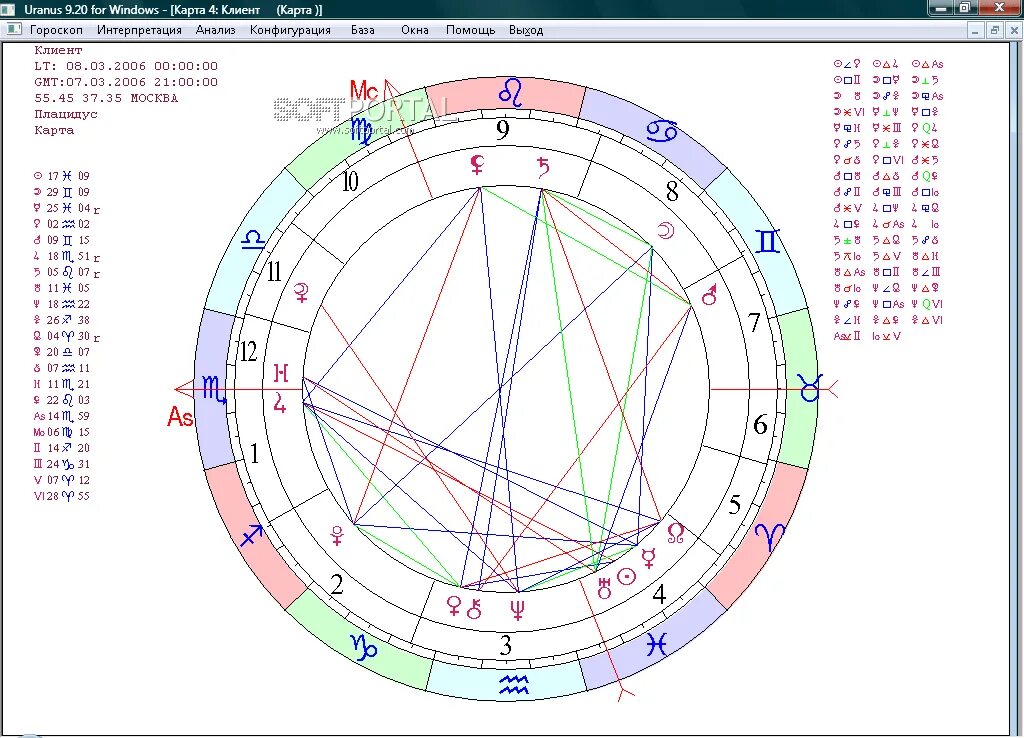Open the Окна menu
The width and height of the screenshot is (1024, 738).
pyautogui.click(x=415, y=30)
